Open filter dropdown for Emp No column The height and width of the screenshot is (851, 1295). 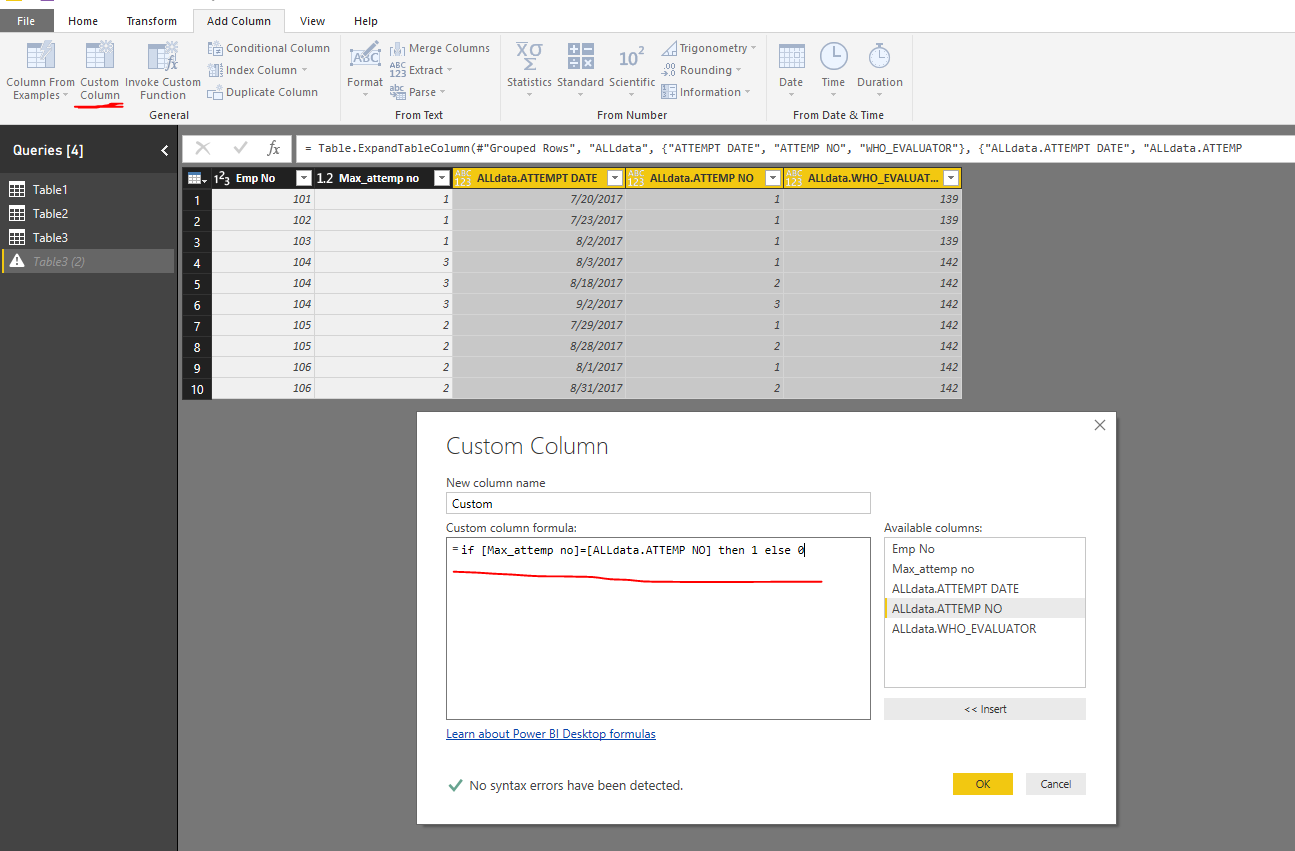coord(304,178)
